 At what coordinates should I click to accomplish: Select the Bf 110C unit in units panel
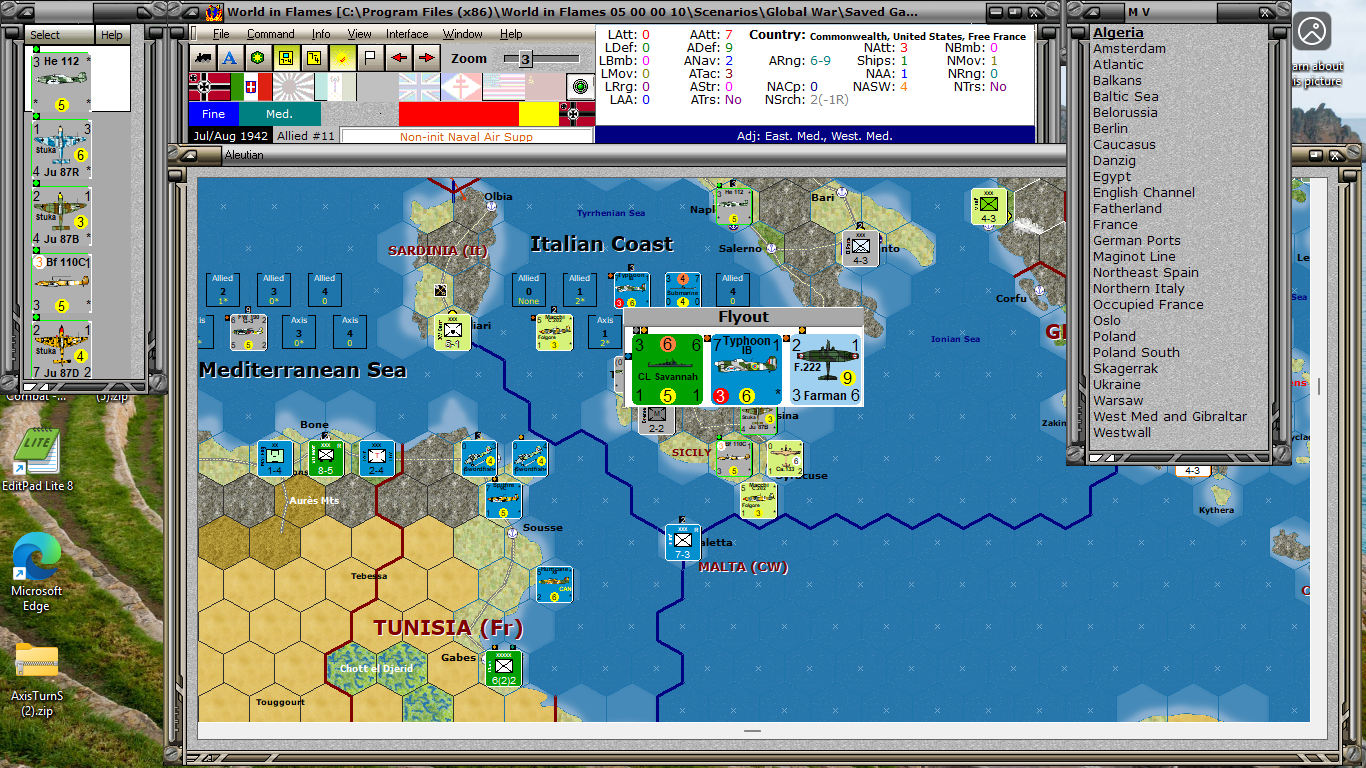point(61,284)
